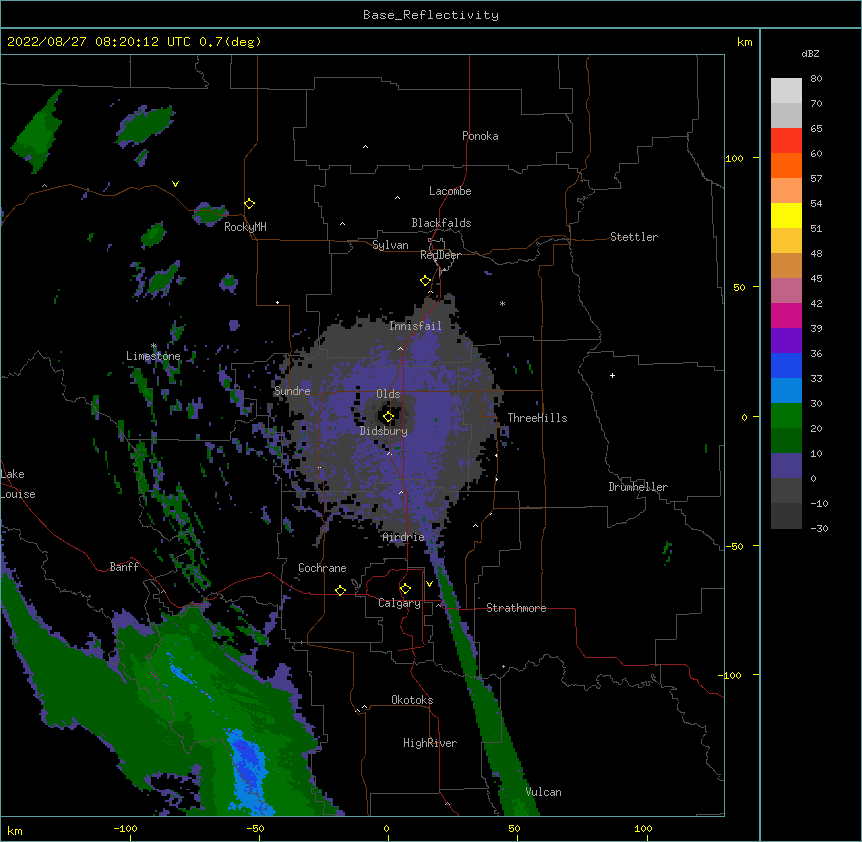
Task: Select the Ponoka city label
Action: (480, 136)
